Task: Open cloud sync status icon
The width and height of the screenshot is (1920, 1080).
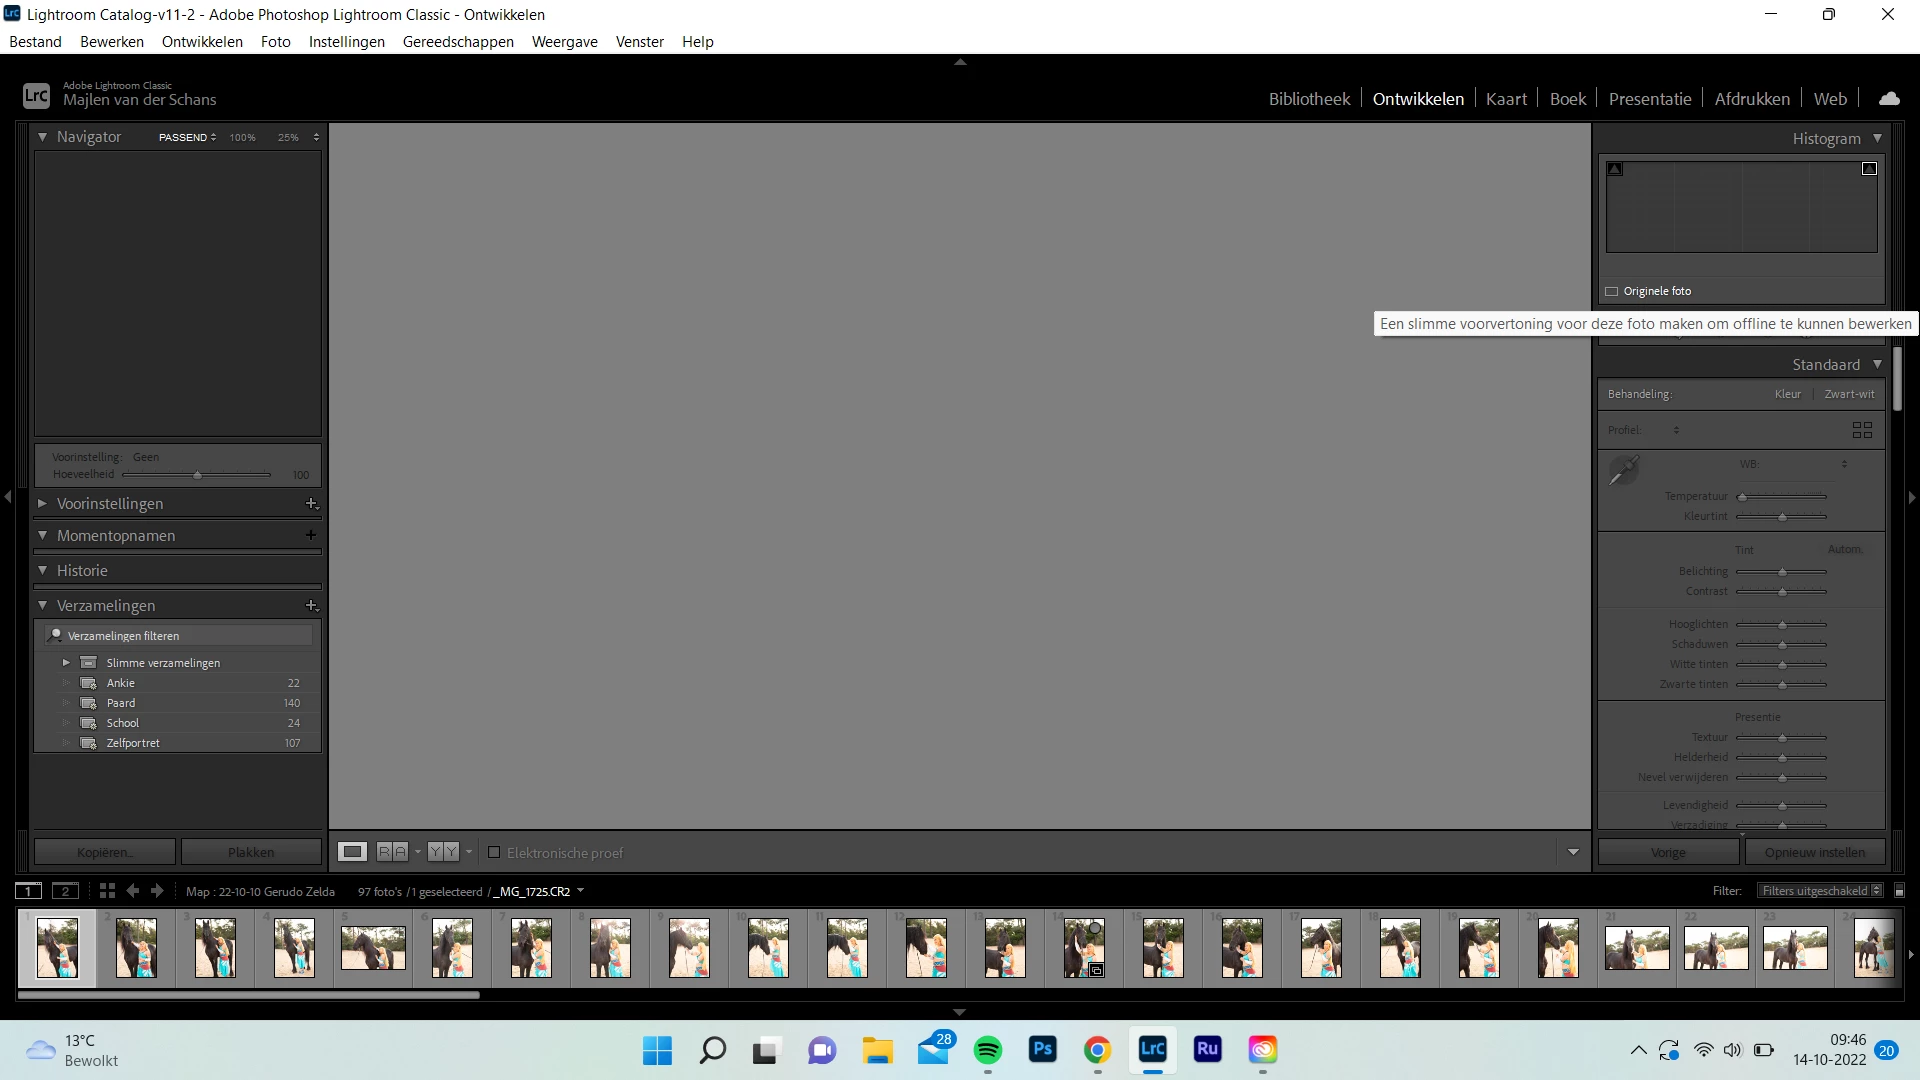Action: [1889, 99]
